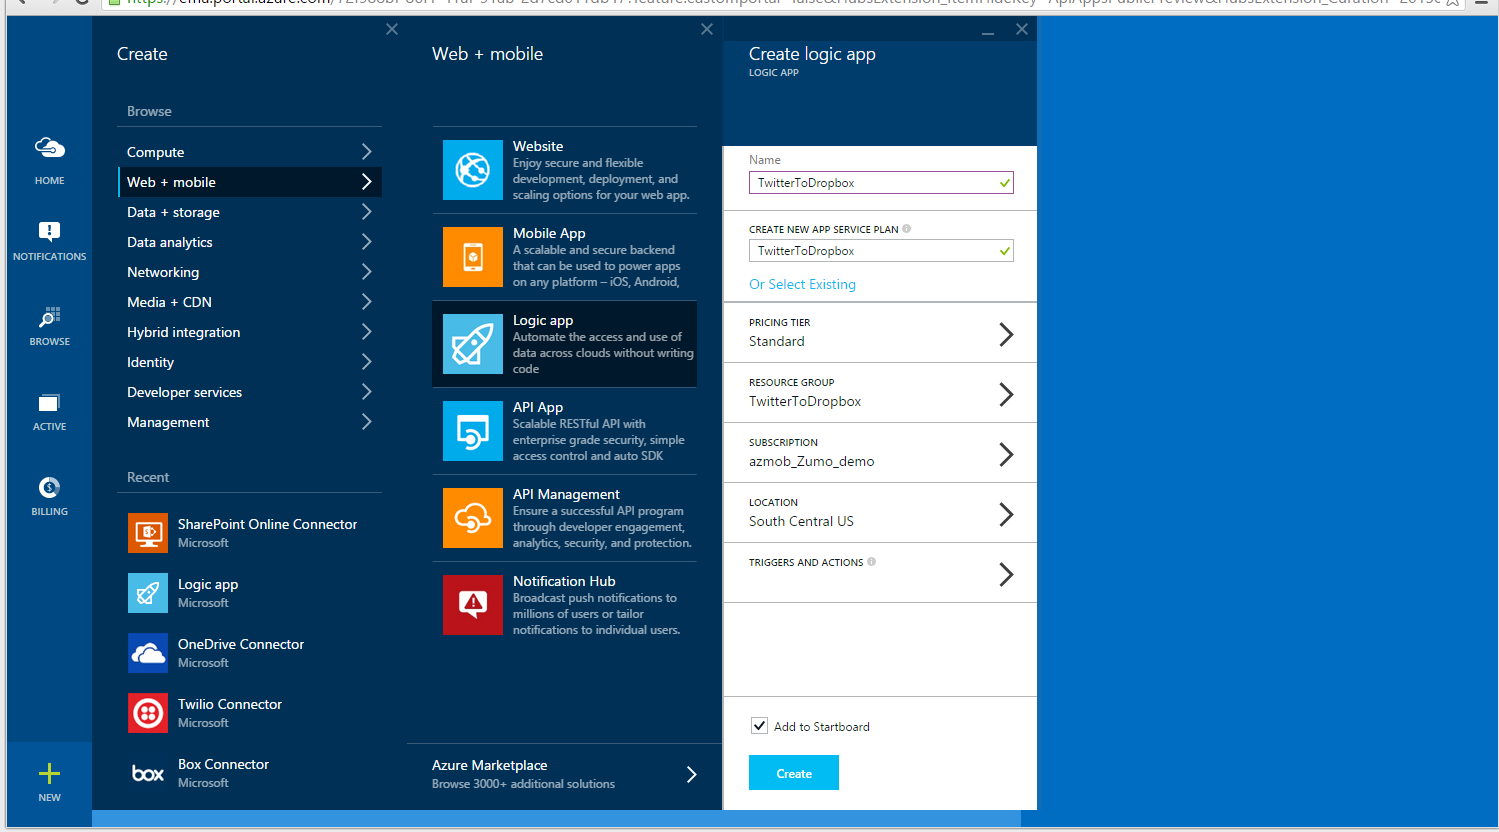
Task: Toggle the Add to Startboard checkbox
Action: click(x=760, y=726)
